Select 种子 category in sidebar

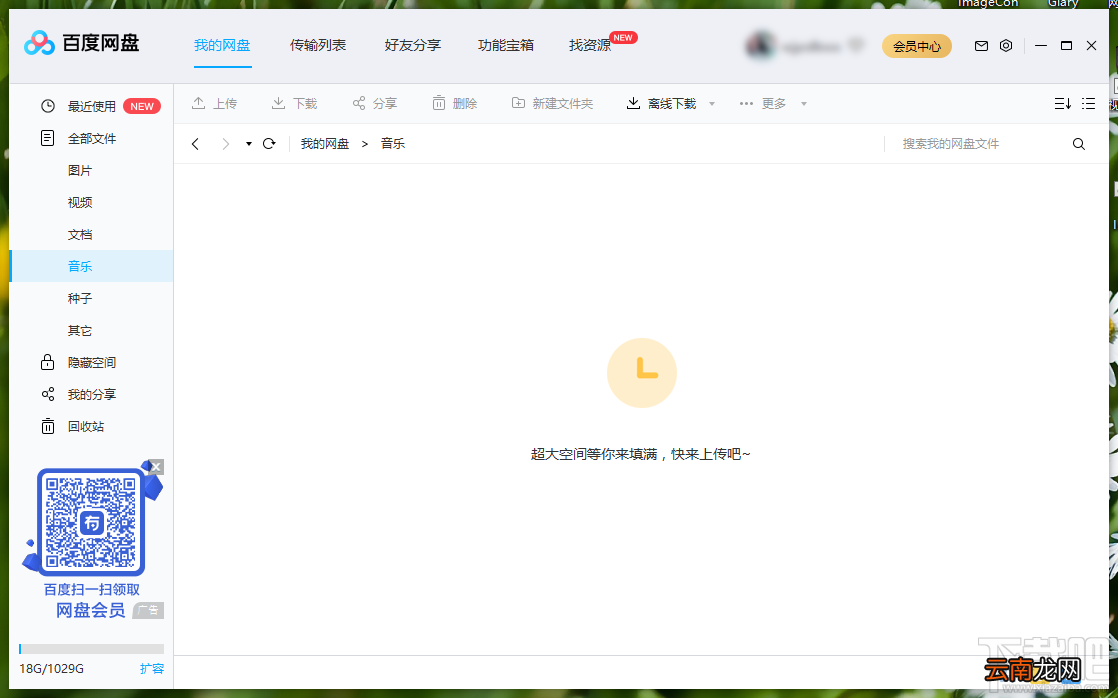coord(80,298)
